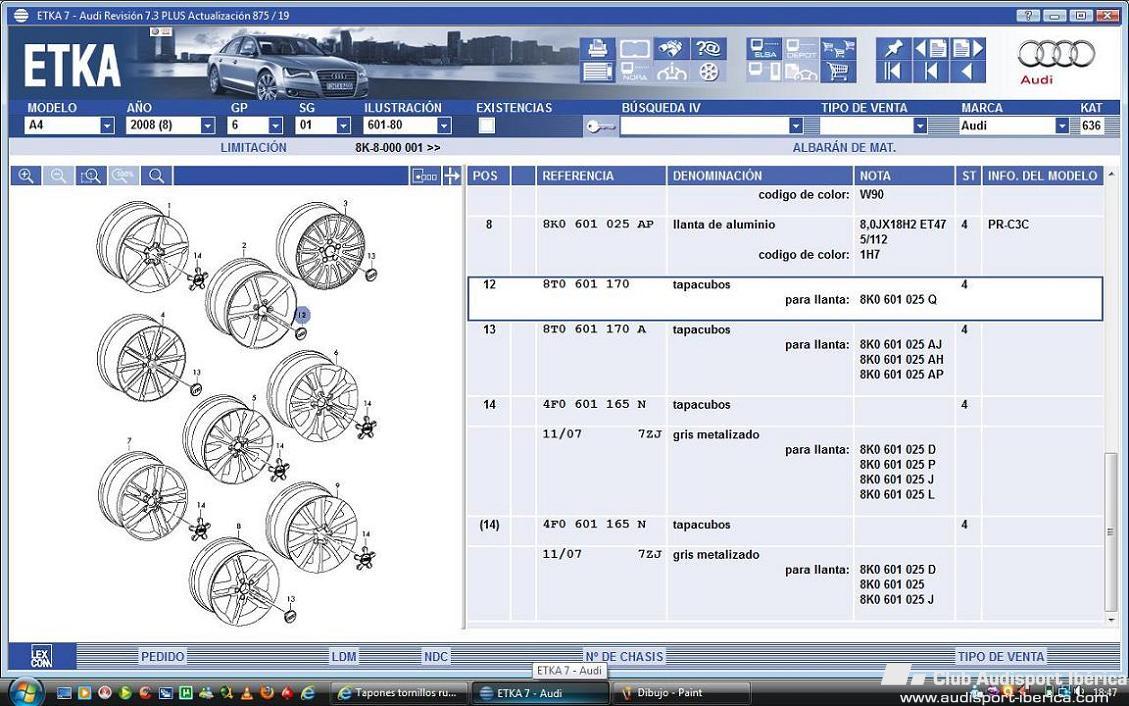Click the Nº DE CHASIS button
Screen dimensions: 1129x706
pos(624,656)
